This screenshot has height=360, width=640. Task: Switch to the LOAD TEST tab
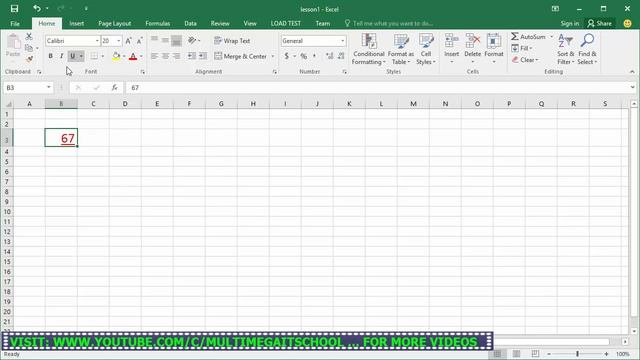coord(286,24)
